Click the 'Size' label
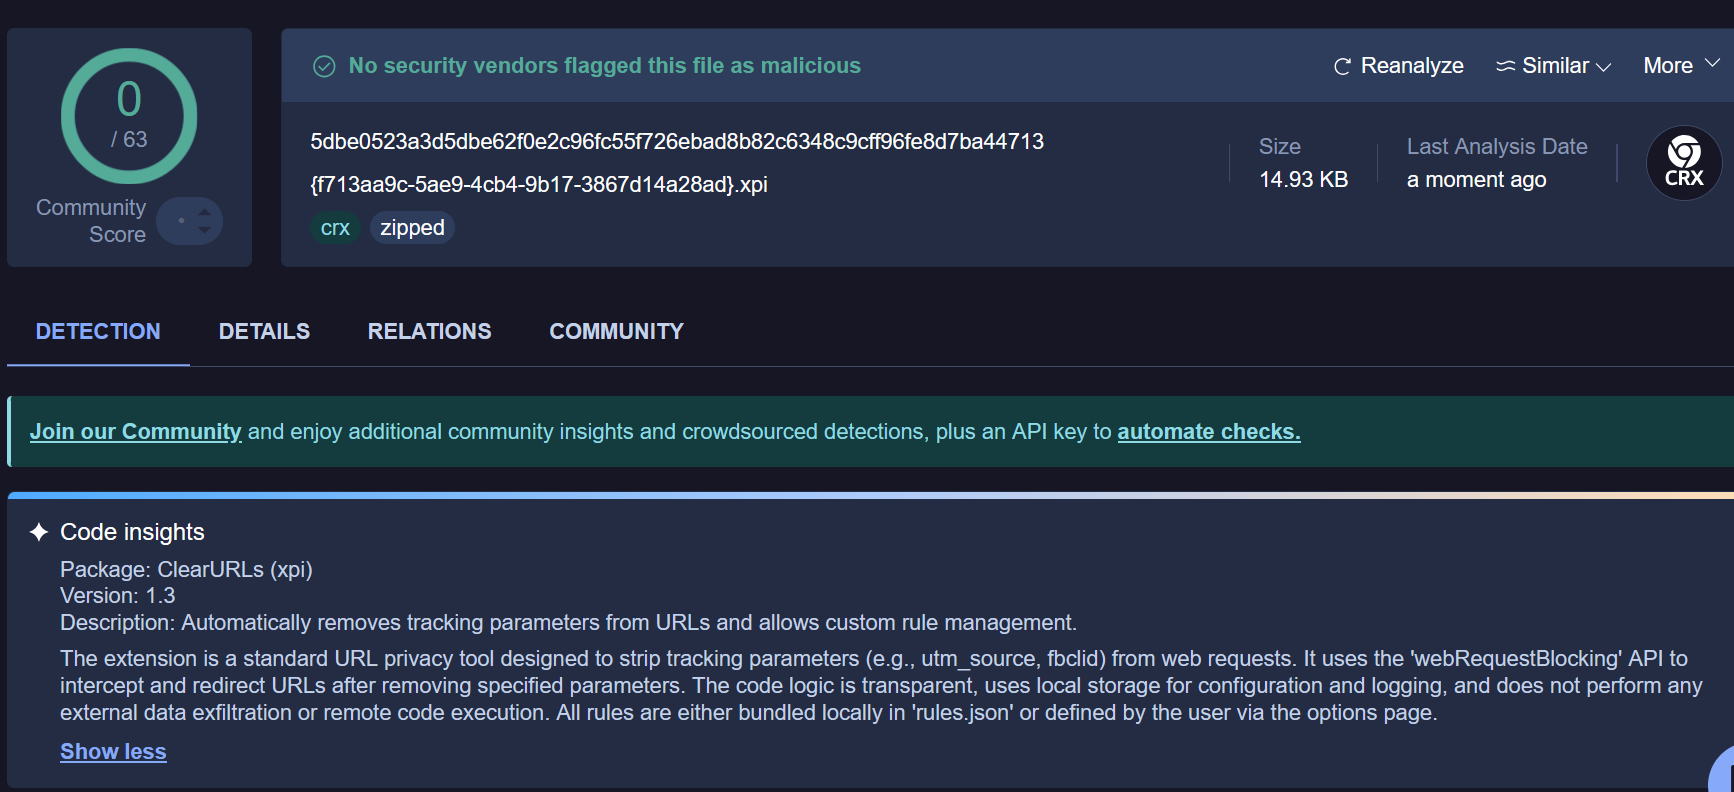Screen dimensions: 1734x792 (x=1279, y=147)
